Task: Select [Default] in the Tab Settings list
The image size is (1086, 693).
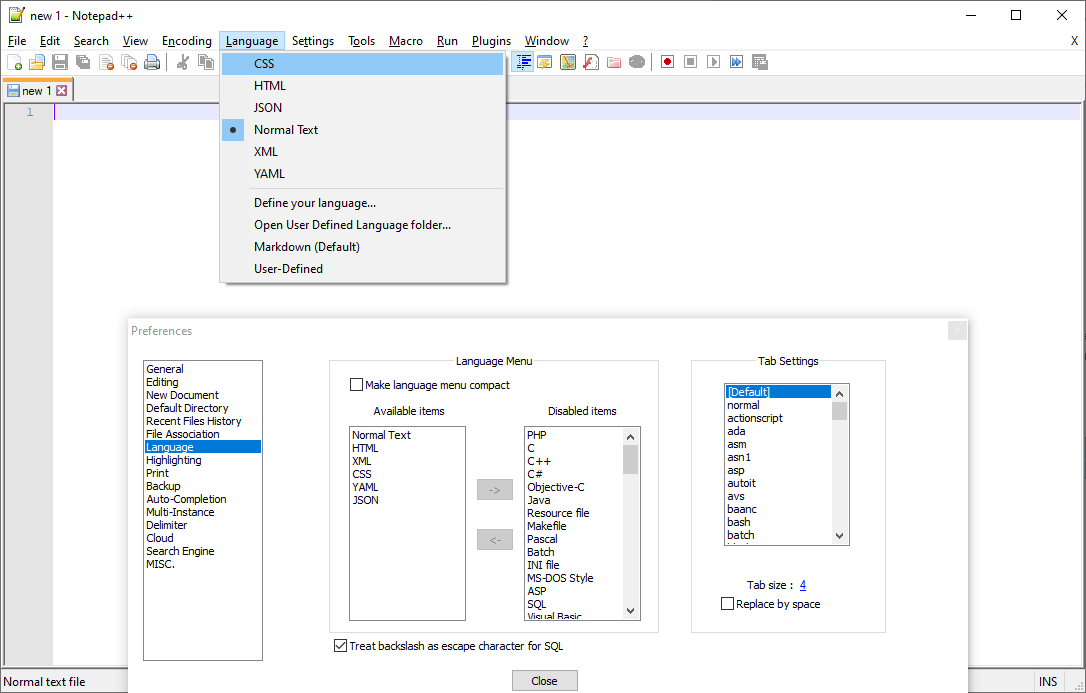Action: coord(778,392)
